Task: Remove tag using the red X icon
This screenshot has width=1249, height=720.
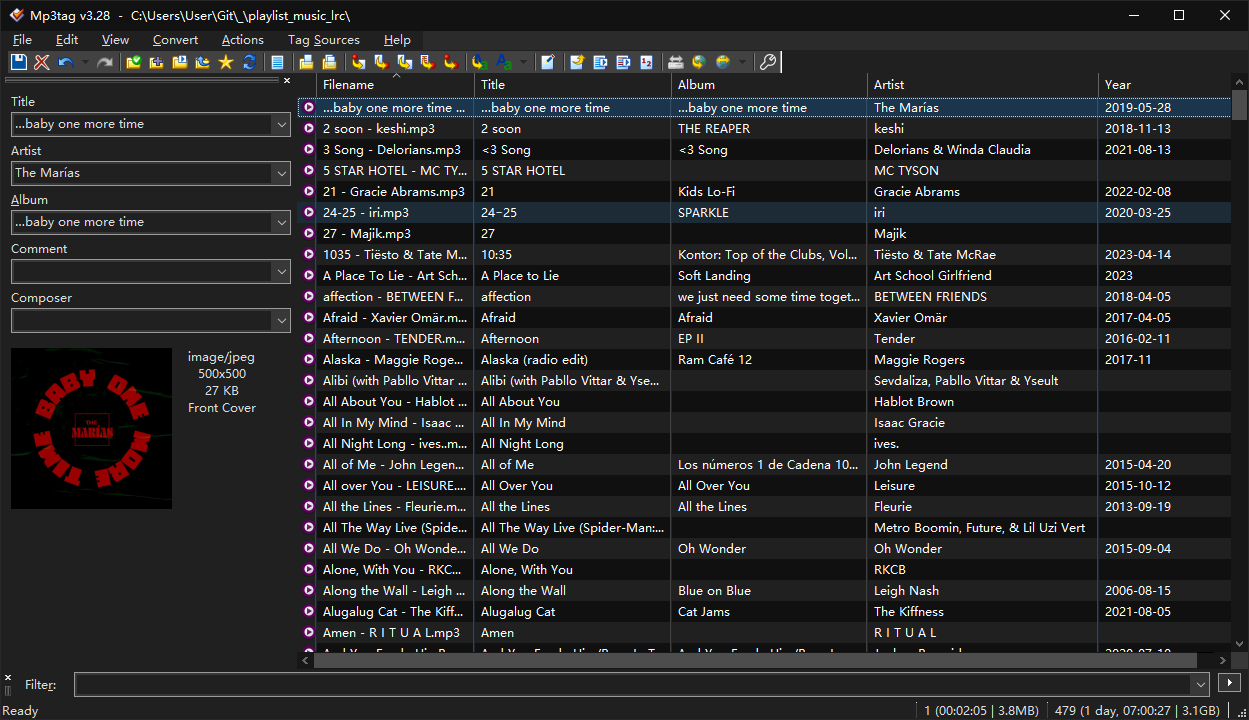Action: [42, 62]
